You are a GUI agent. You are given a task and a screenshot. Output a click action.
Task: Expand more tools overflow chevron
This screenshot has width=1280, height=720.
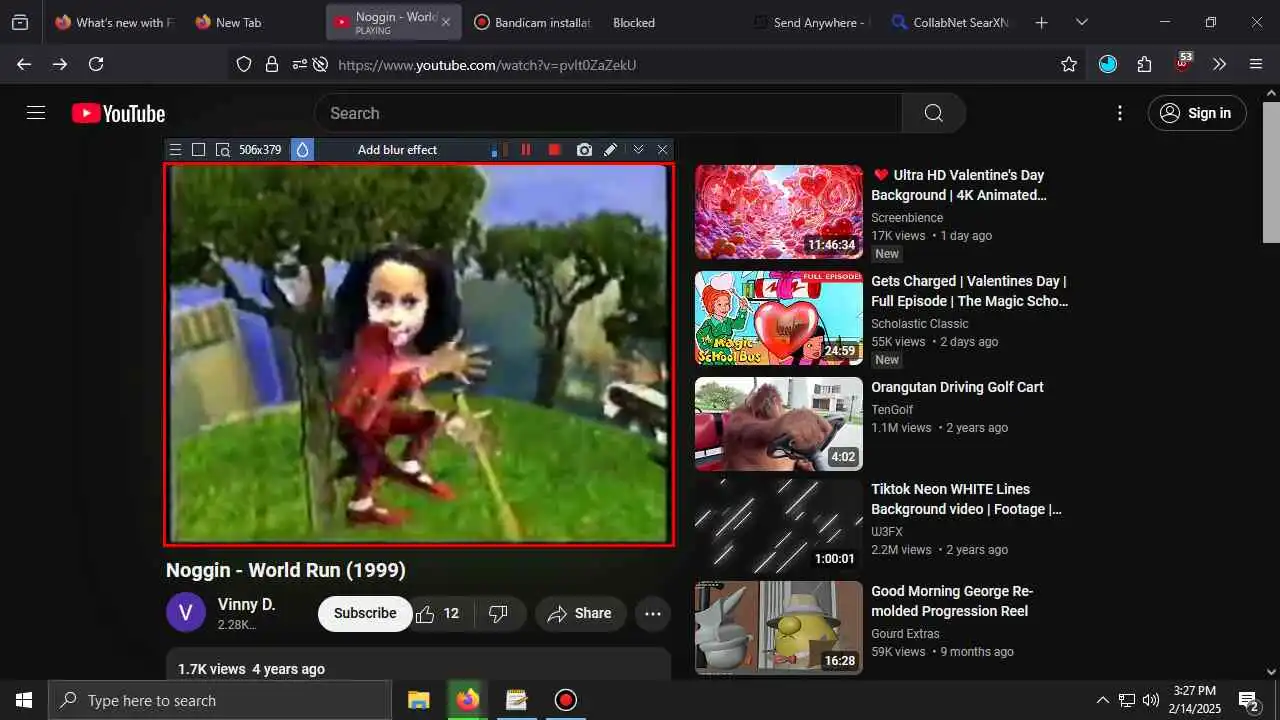1219,64
